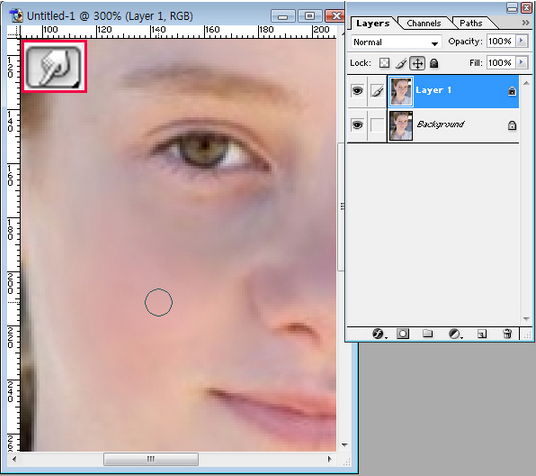Delete layer with the trash icon
Screen dimensions: 536x476
[x=507, y=333]
